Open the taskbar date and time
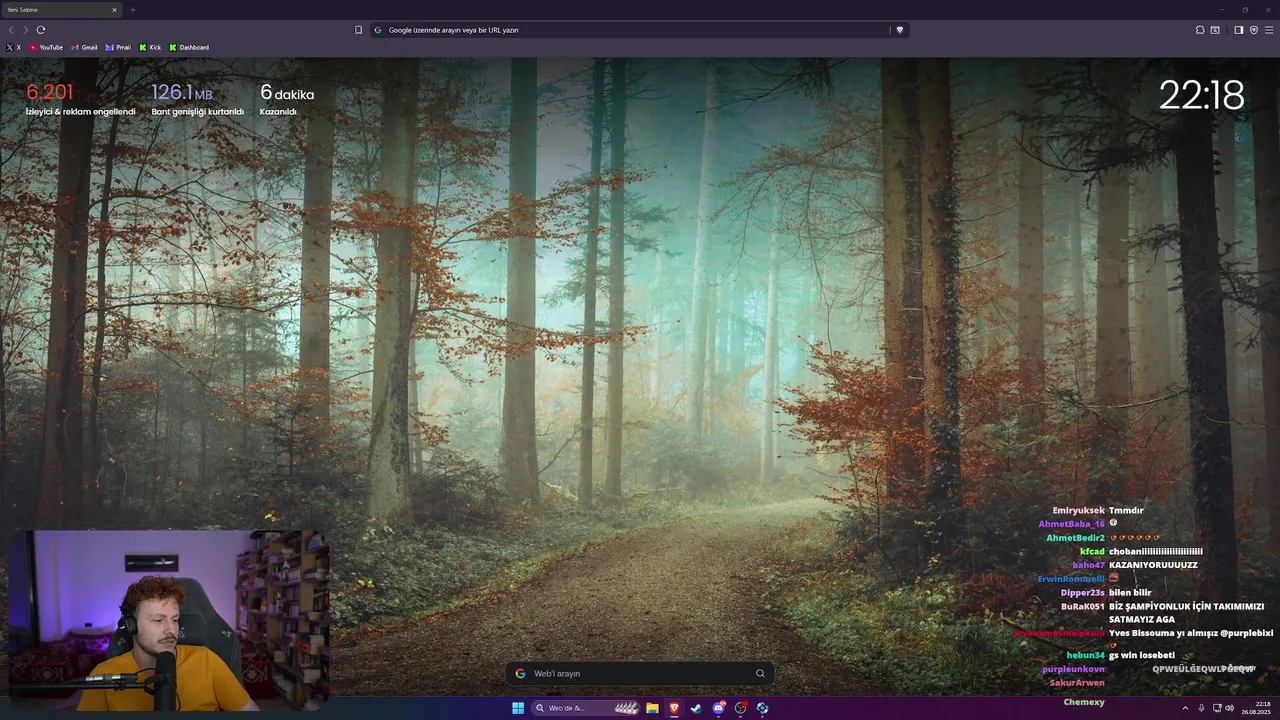The width and height of the screenshot is (1280, 720). 1256,708
